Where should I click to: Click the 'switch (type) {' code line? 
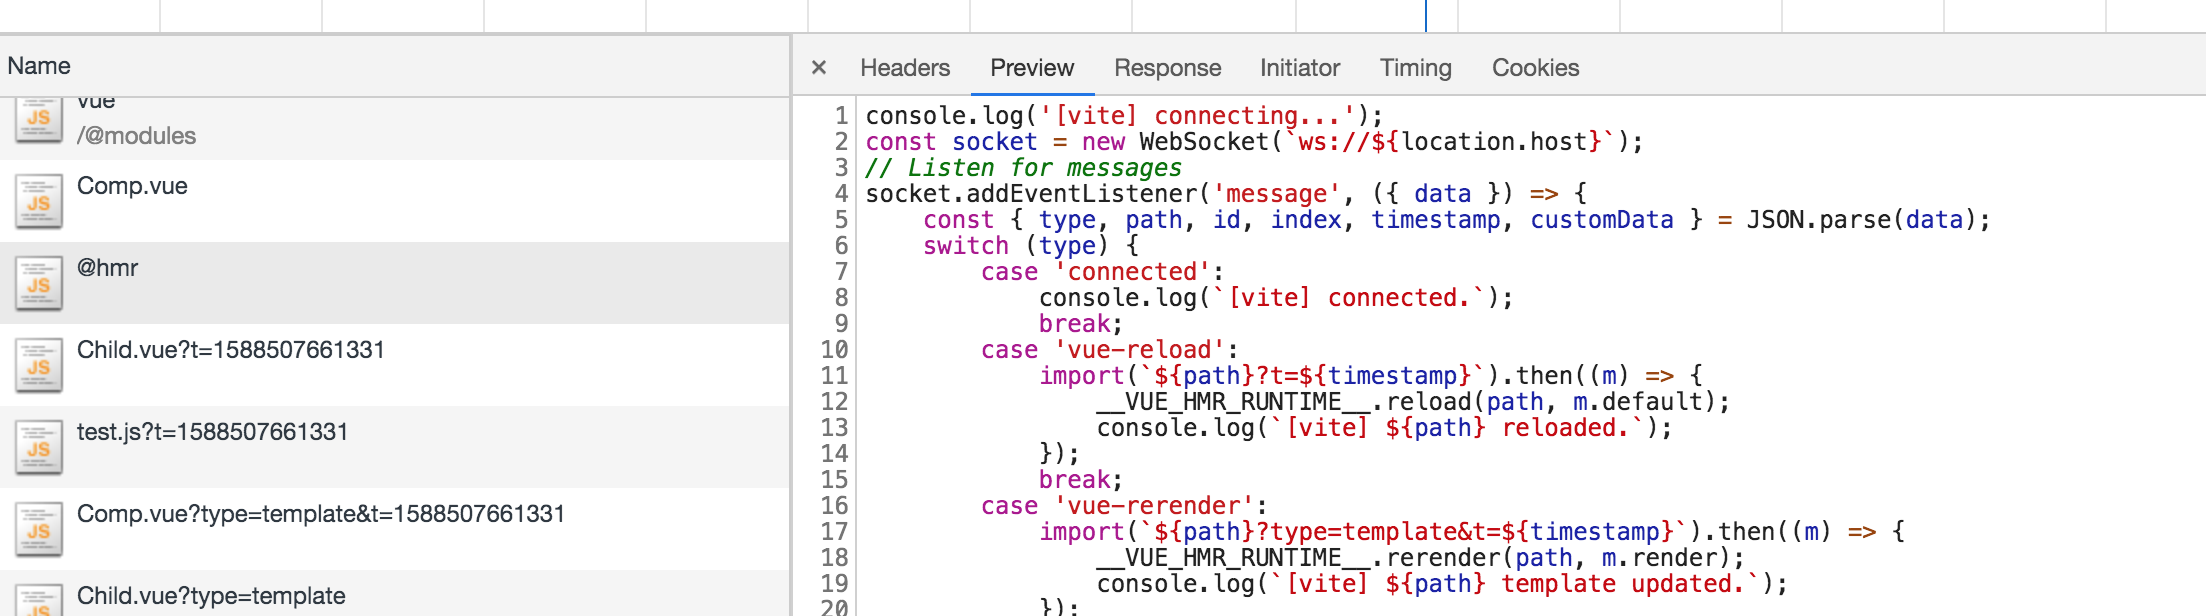1030,246
